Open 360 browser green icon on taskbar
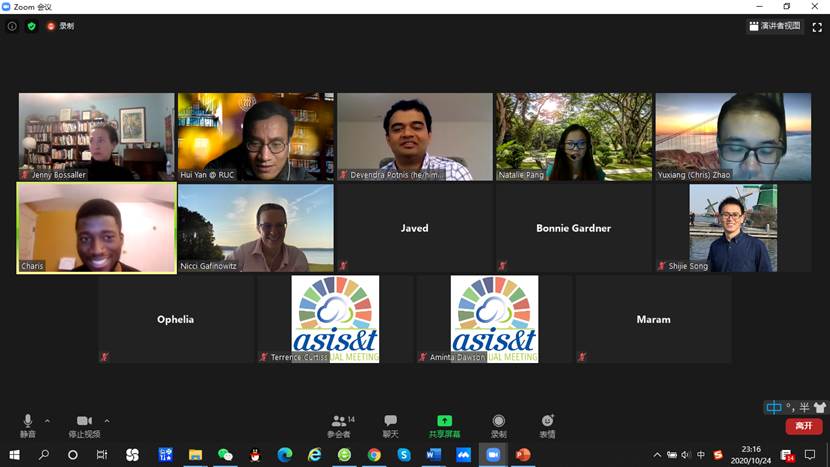830x467 pixels. coord(344,455)
